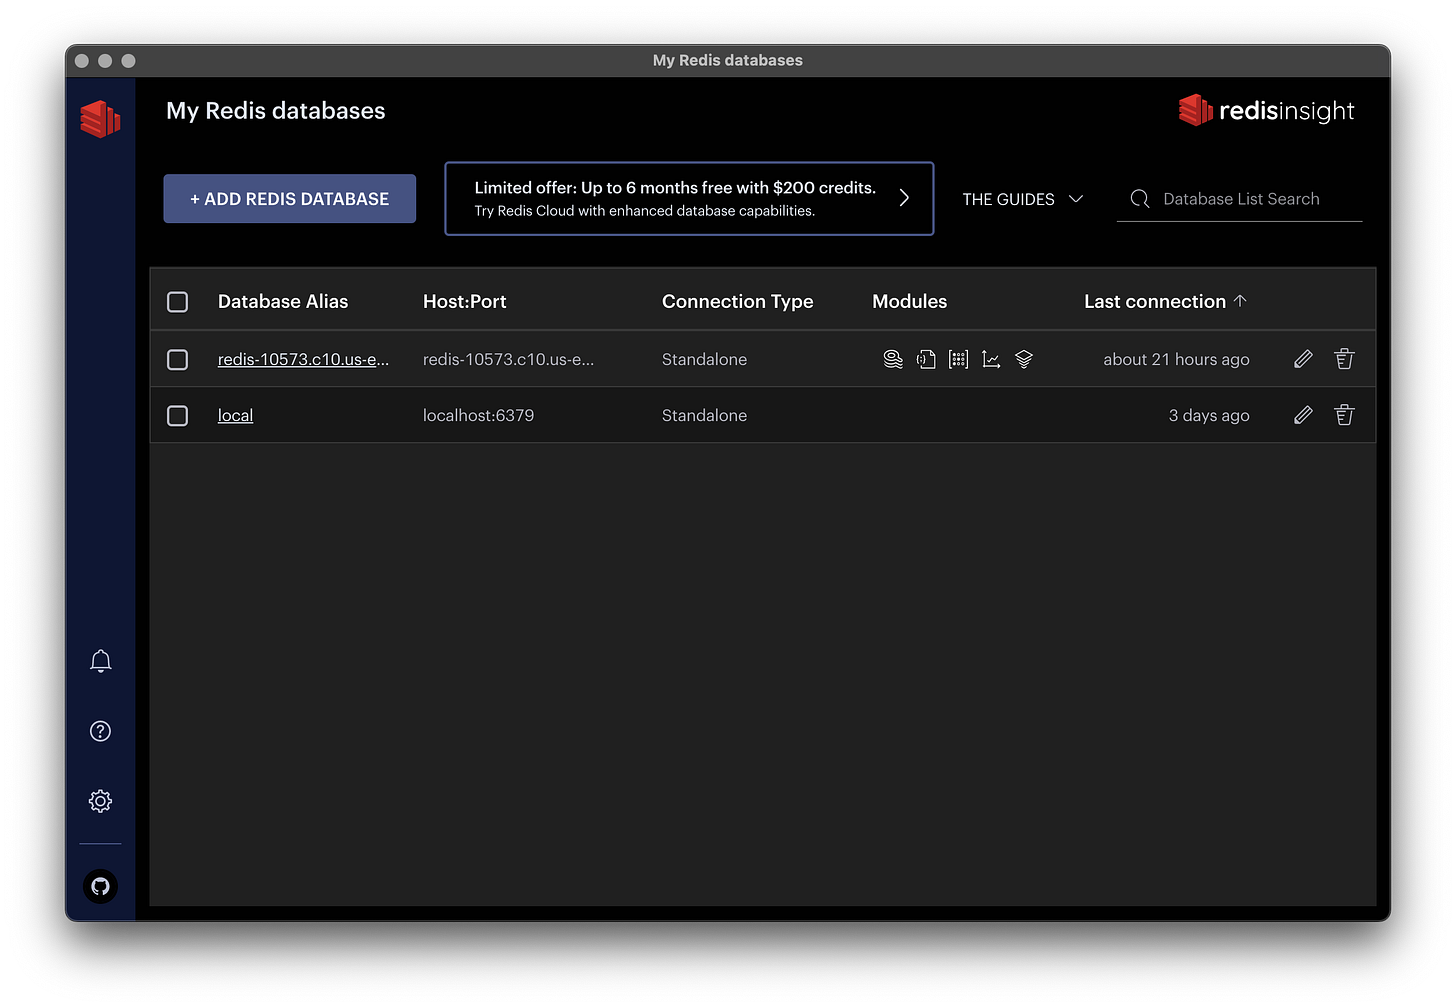The image size is (1456, 1008).
Task: Focus the Database List Search field
Action: (x=1240, y=199)
